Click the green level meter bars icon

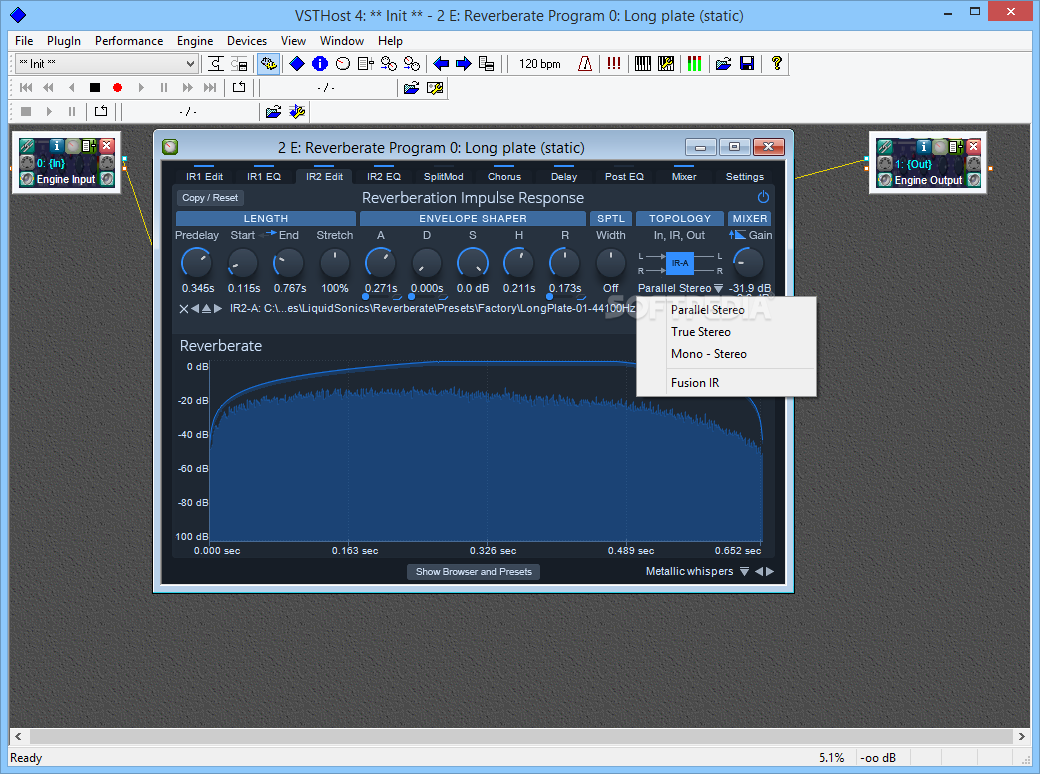pos(694,64)
